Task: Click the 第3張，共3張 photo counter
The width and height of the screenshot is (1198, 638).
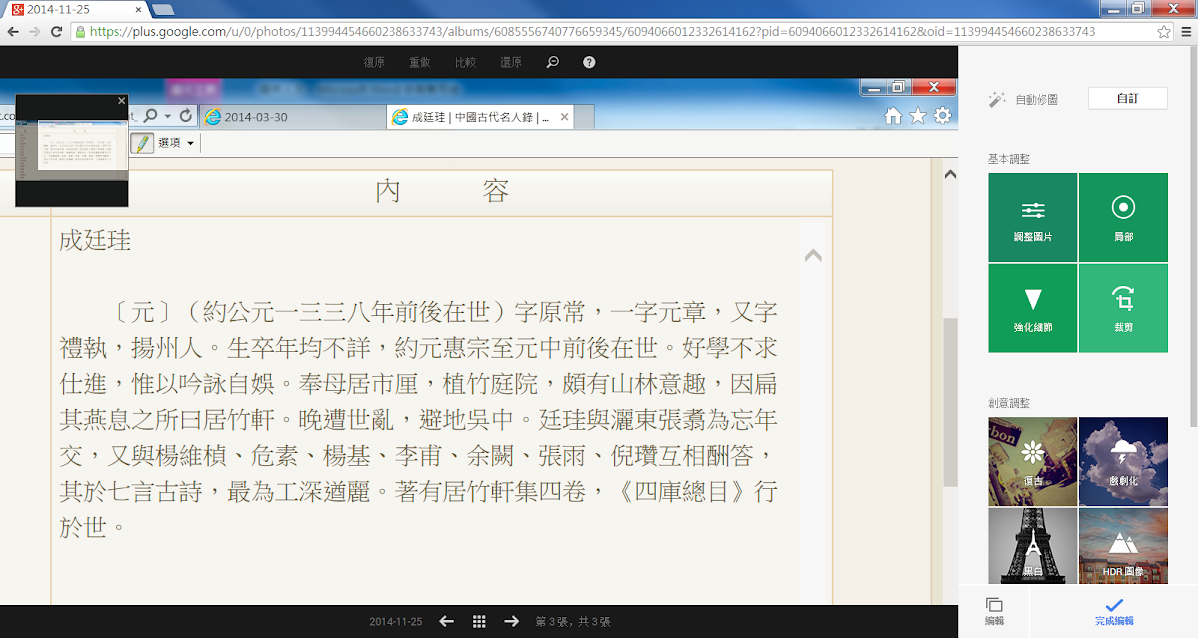Action: [573, 622]
